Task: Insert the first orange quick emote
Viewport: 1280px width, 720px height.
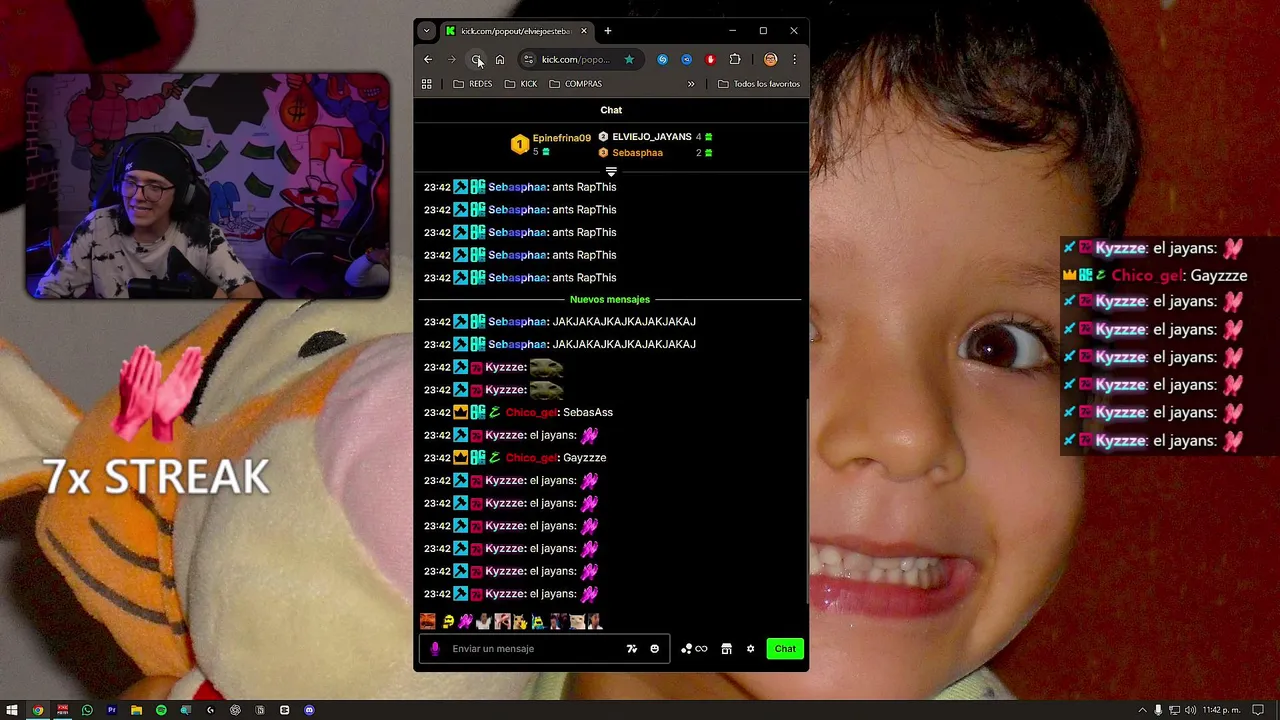Action: [428, 622]
